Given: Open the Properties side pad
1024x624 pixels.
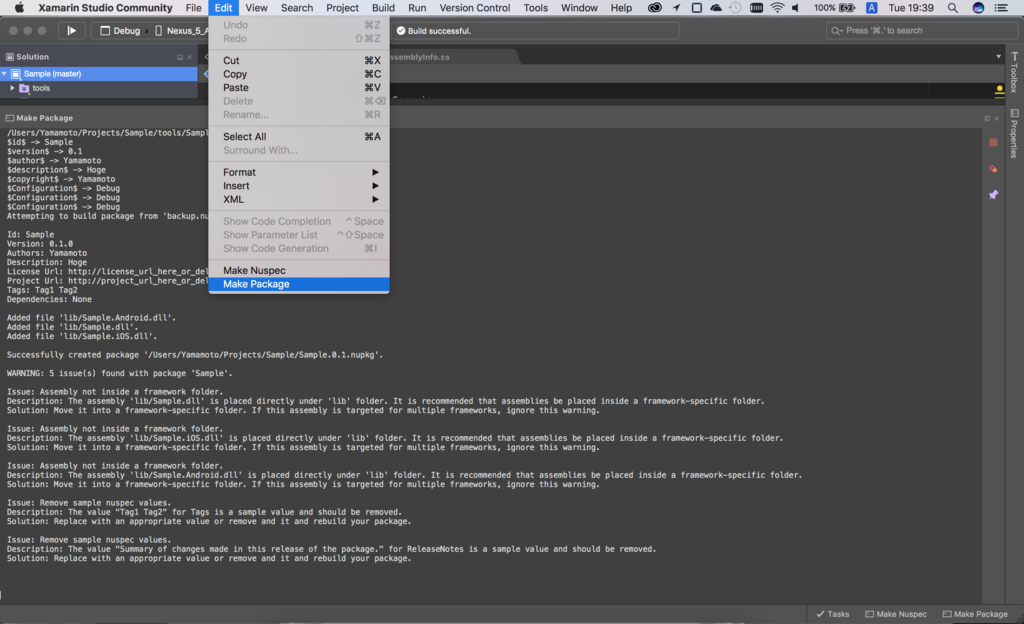Looking at the screenshot, I should point(1014,133).
